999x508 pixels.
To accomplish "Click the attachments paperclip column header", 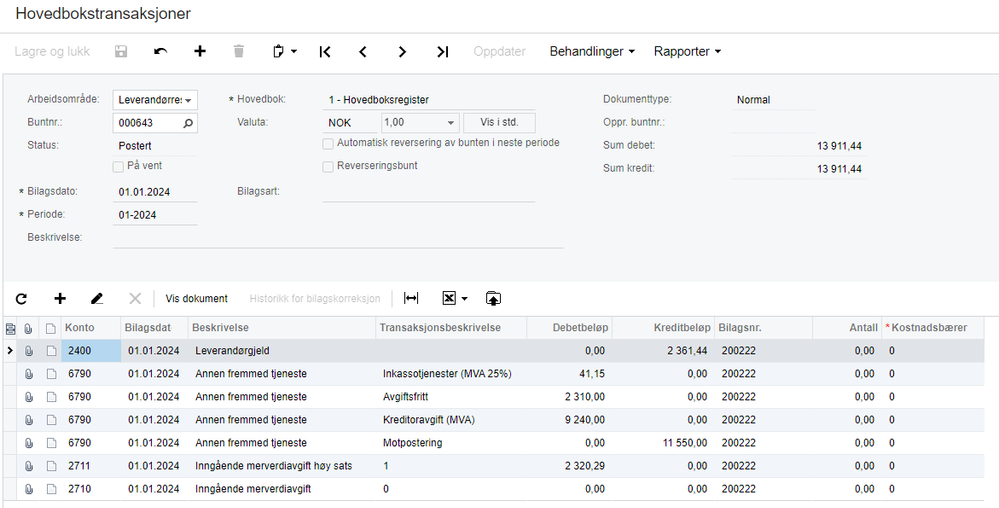I will click(28, 328).
